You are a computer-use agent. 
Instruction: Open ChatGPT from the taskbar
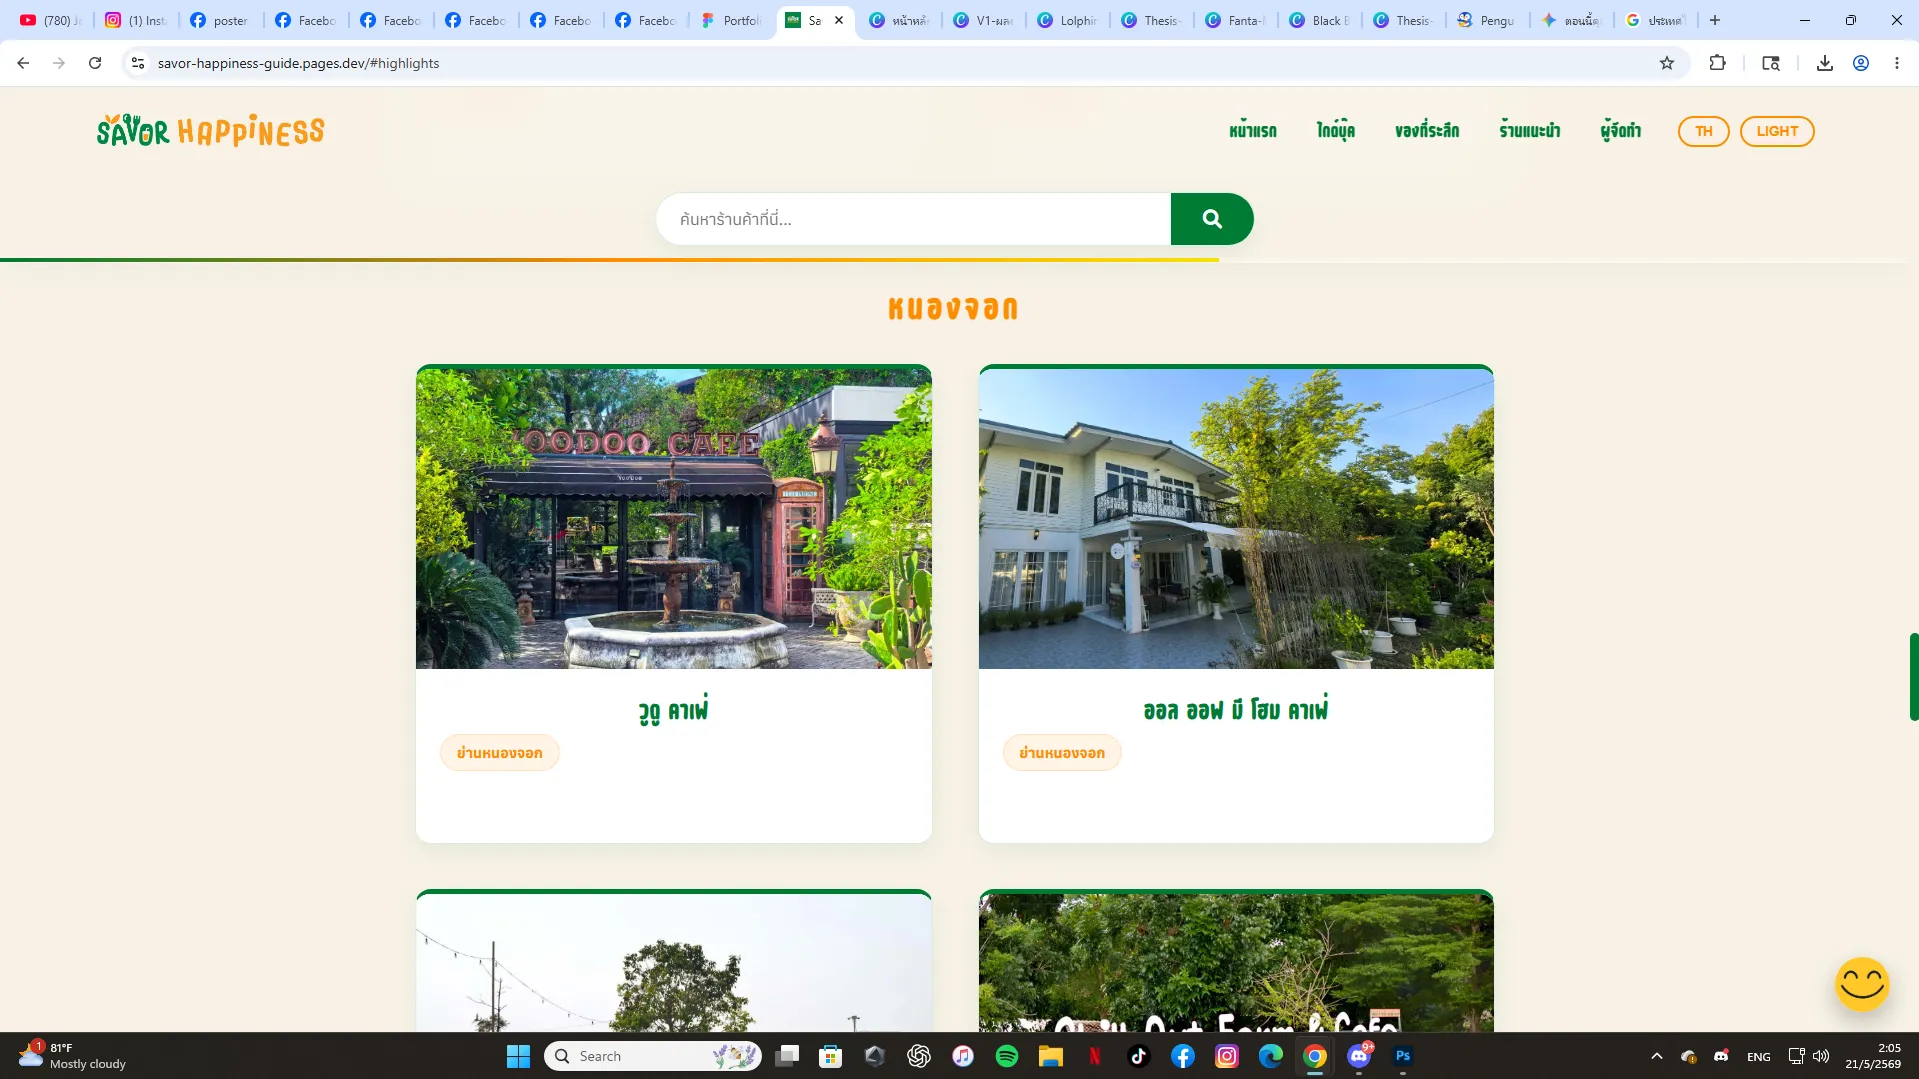pos(919,1056)
